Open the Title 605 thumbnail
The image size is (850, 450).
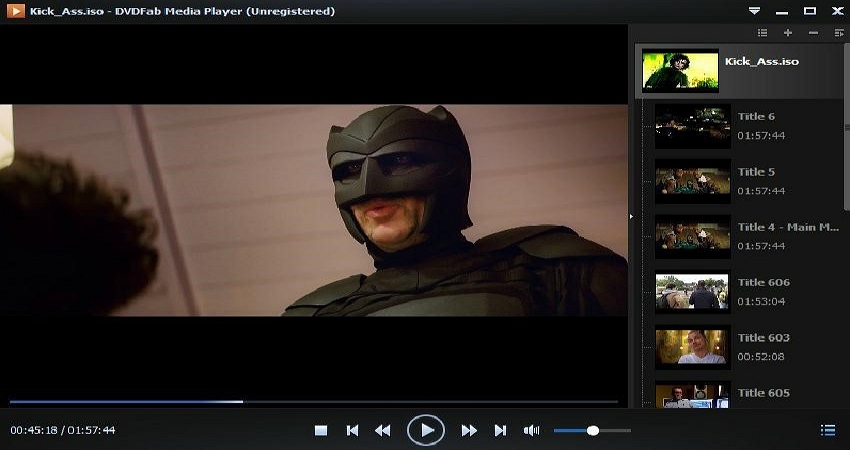[692, 395]
